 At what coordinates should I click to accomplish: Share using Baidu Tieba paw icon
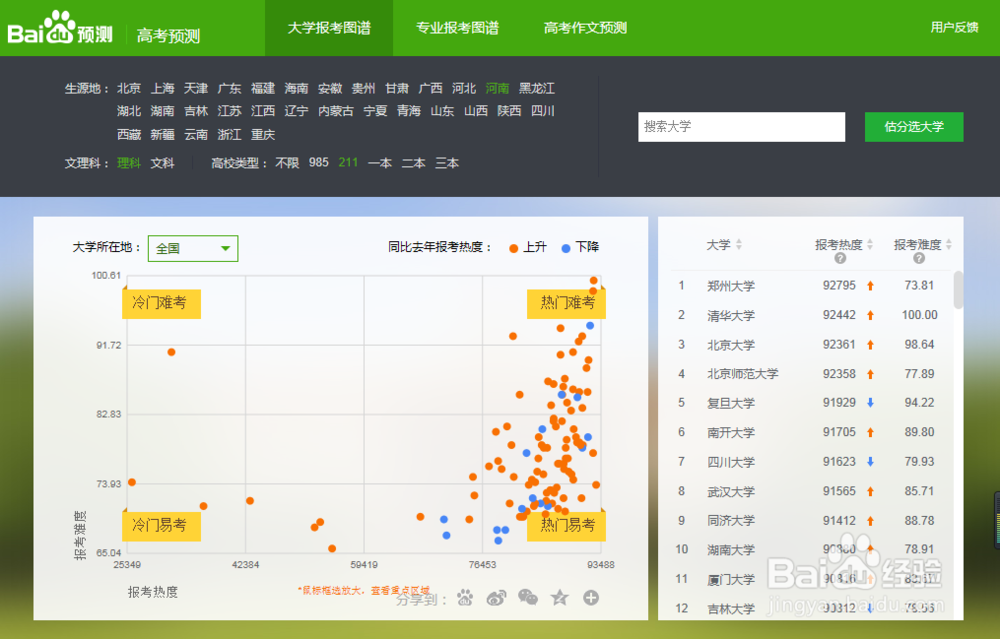(465, 598)
